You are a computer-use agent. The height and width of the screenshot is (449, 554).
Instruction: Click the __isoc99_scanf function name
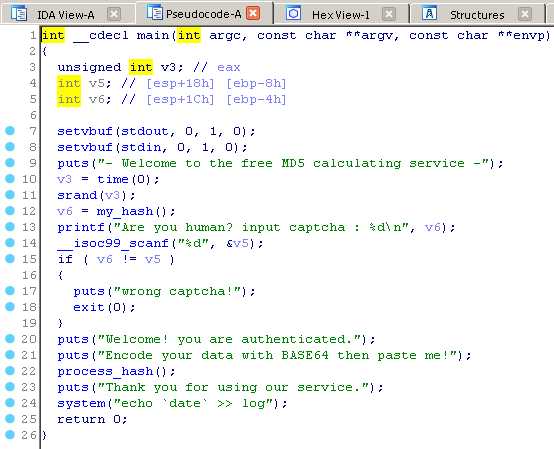point(113,243)
